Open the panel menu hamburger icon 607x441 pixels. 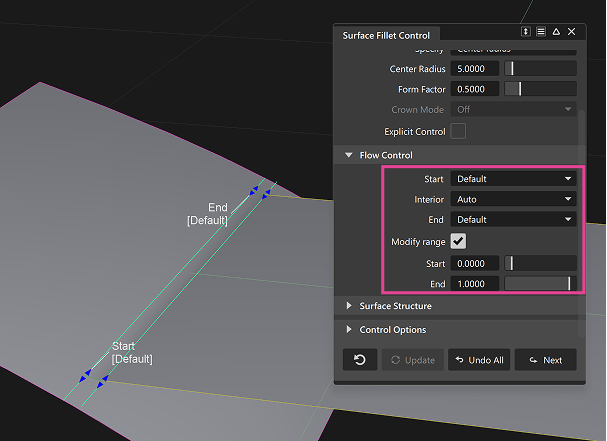tap(541, 32)
